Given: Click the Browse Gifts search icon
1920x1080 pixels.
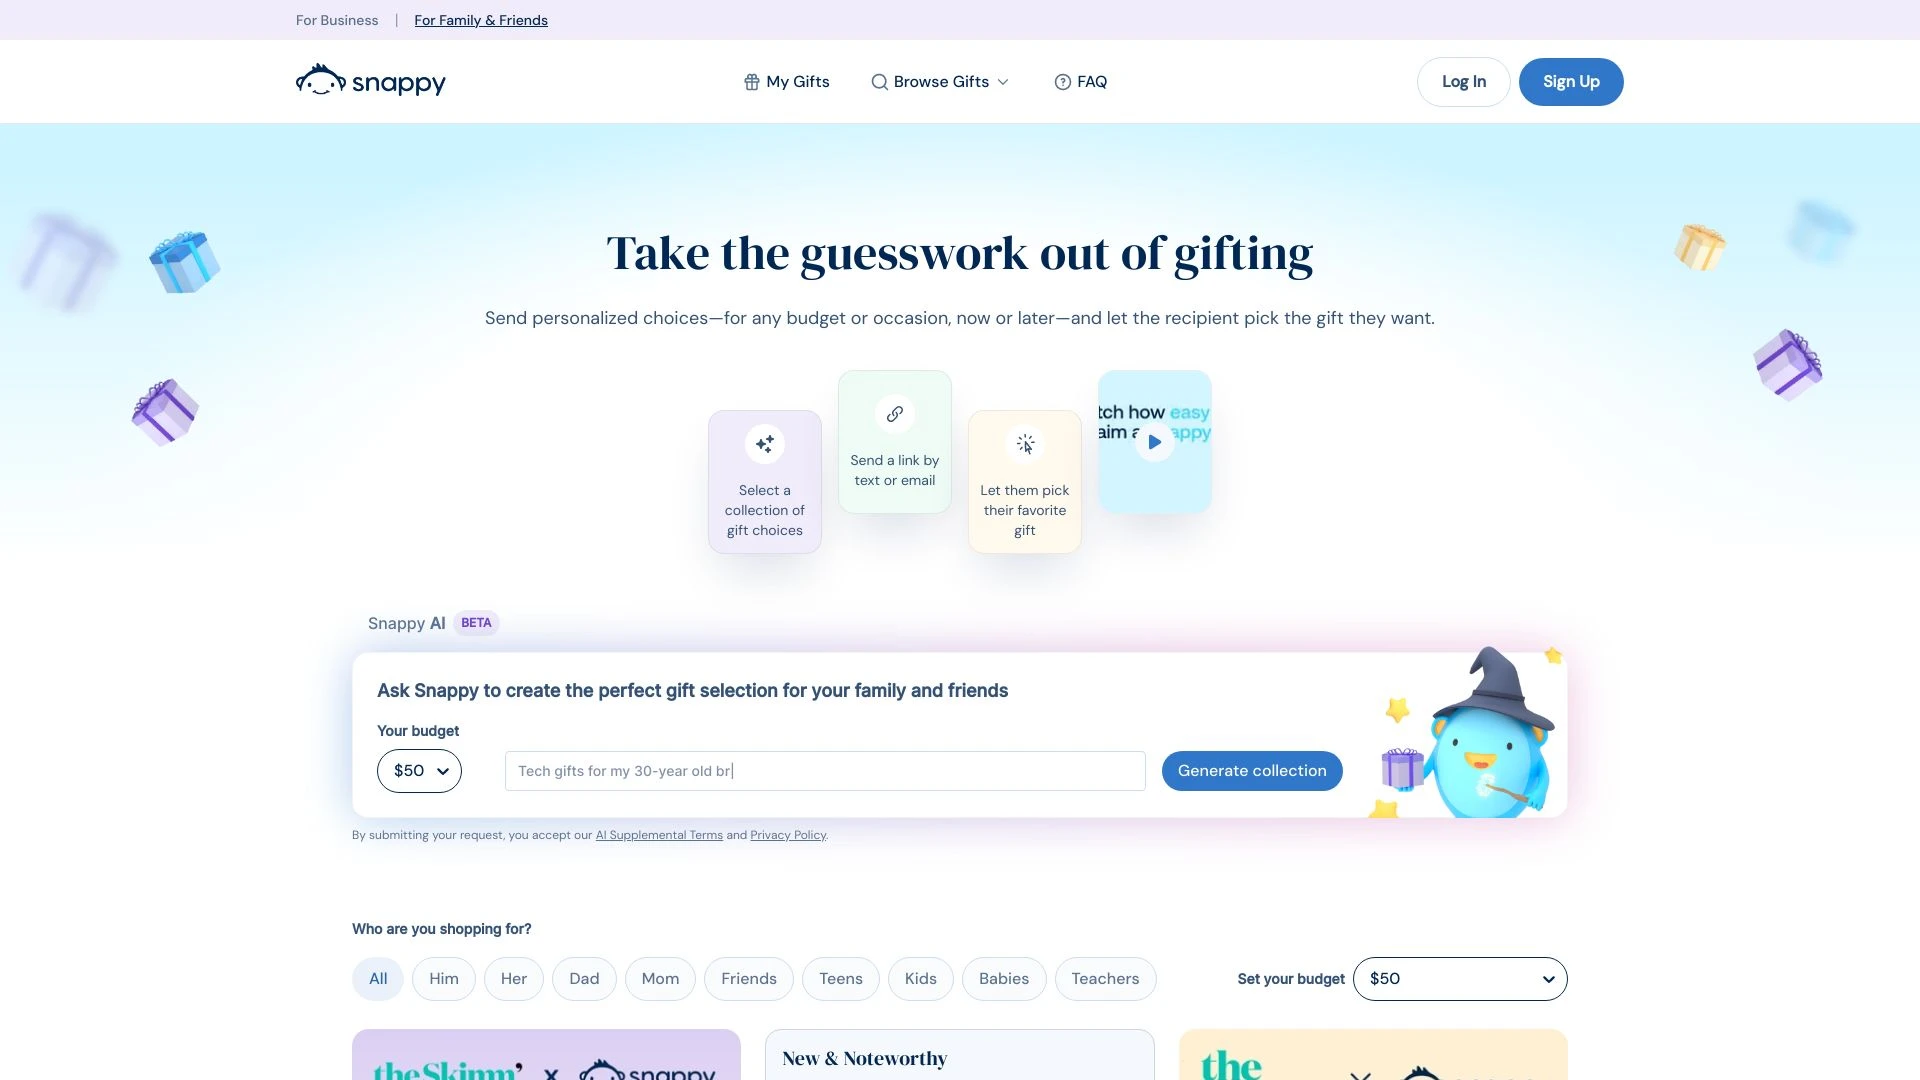Looking at the screenshot, I should pos(878,82).
